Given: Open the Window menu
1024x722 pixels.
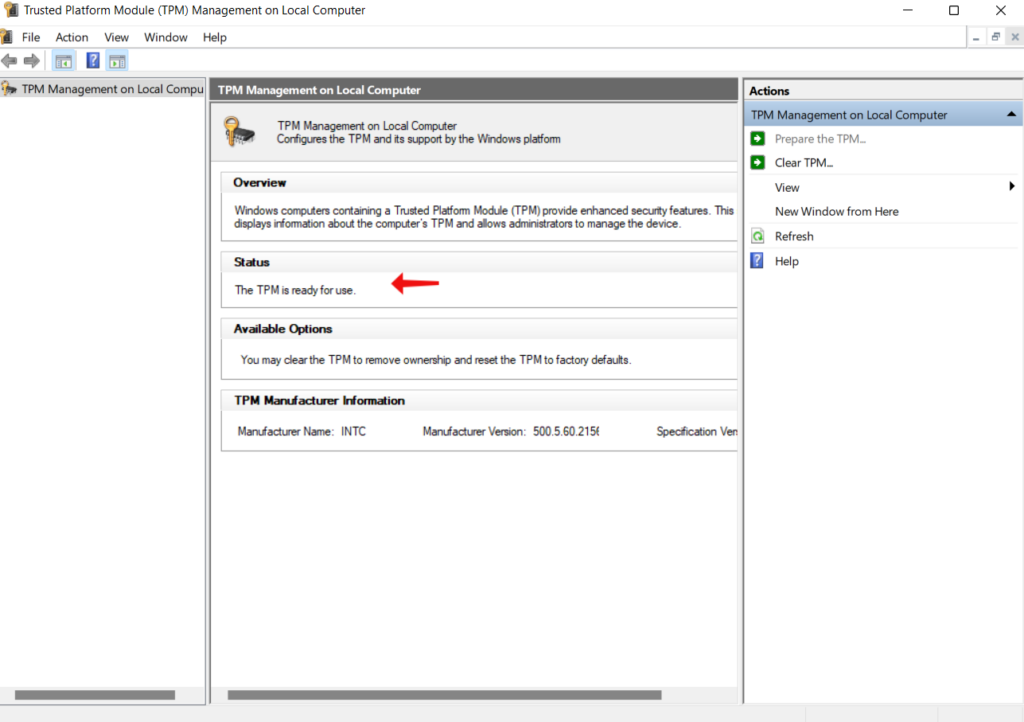Looking at the screenshot, I should [165, 37].
